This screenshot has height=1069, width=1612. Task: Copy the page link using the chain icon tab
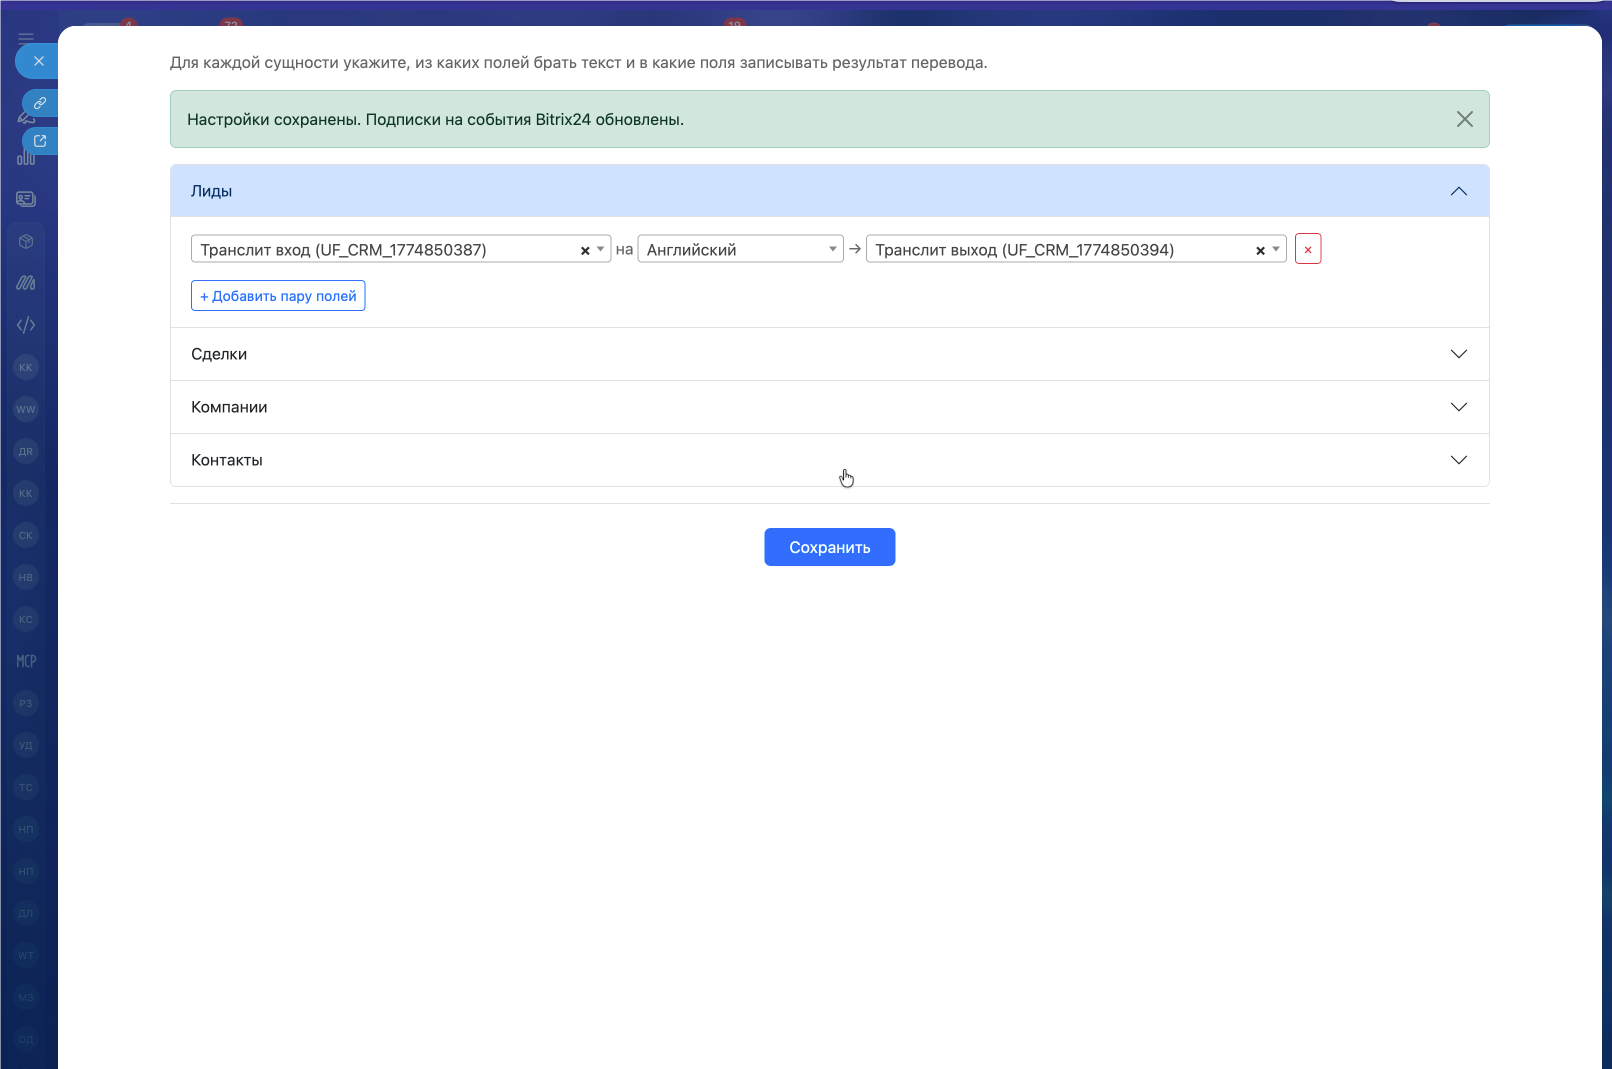coord(40,103)
